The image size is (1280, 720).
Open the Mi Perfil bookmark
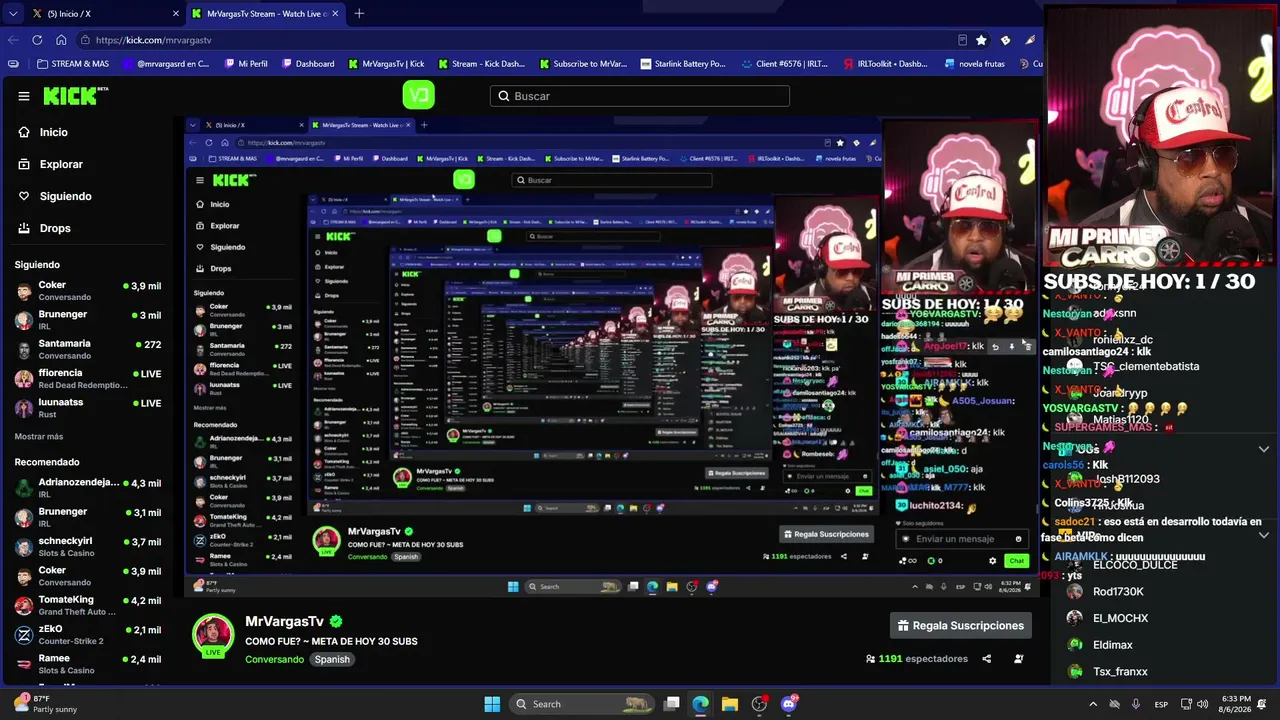click(245, 64)
